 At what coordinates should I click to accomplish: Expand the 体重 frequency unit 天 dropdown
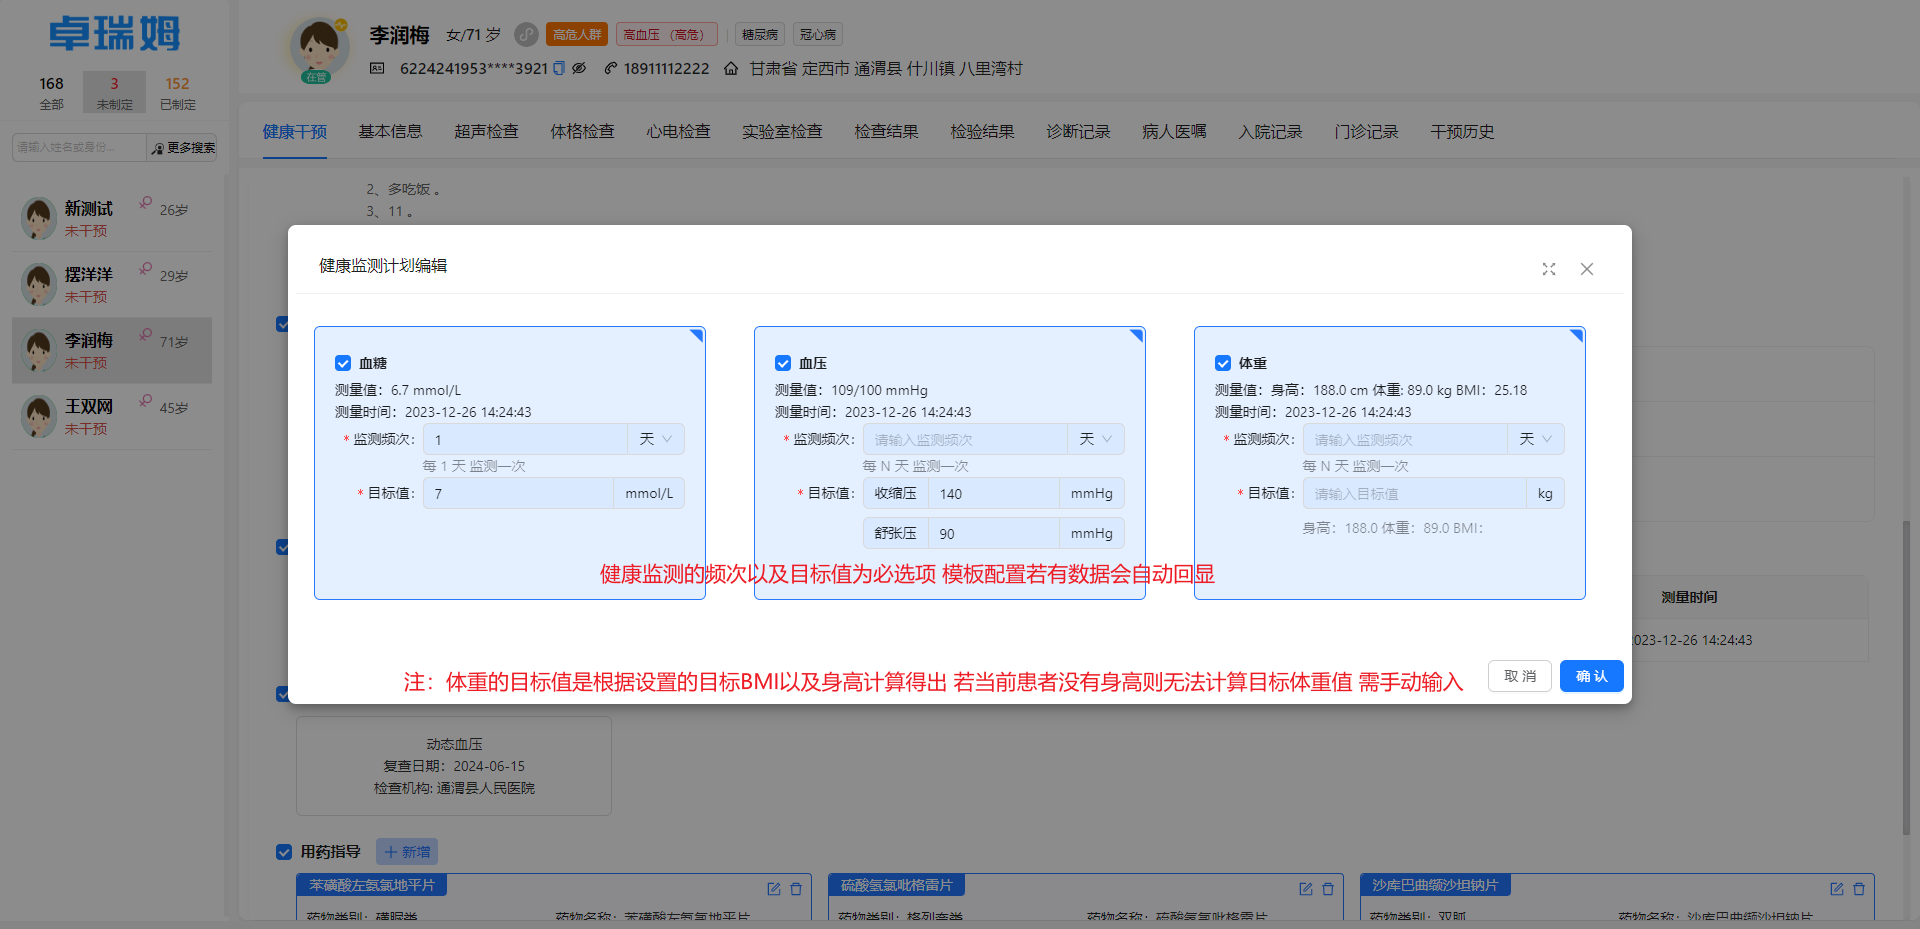[1536, 439]
